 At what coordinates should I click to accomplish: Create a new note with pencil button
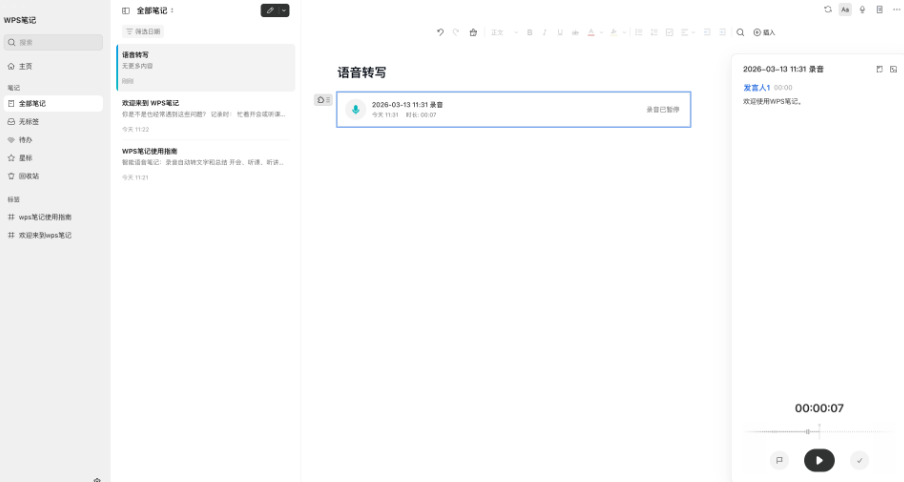pos(270,10)
